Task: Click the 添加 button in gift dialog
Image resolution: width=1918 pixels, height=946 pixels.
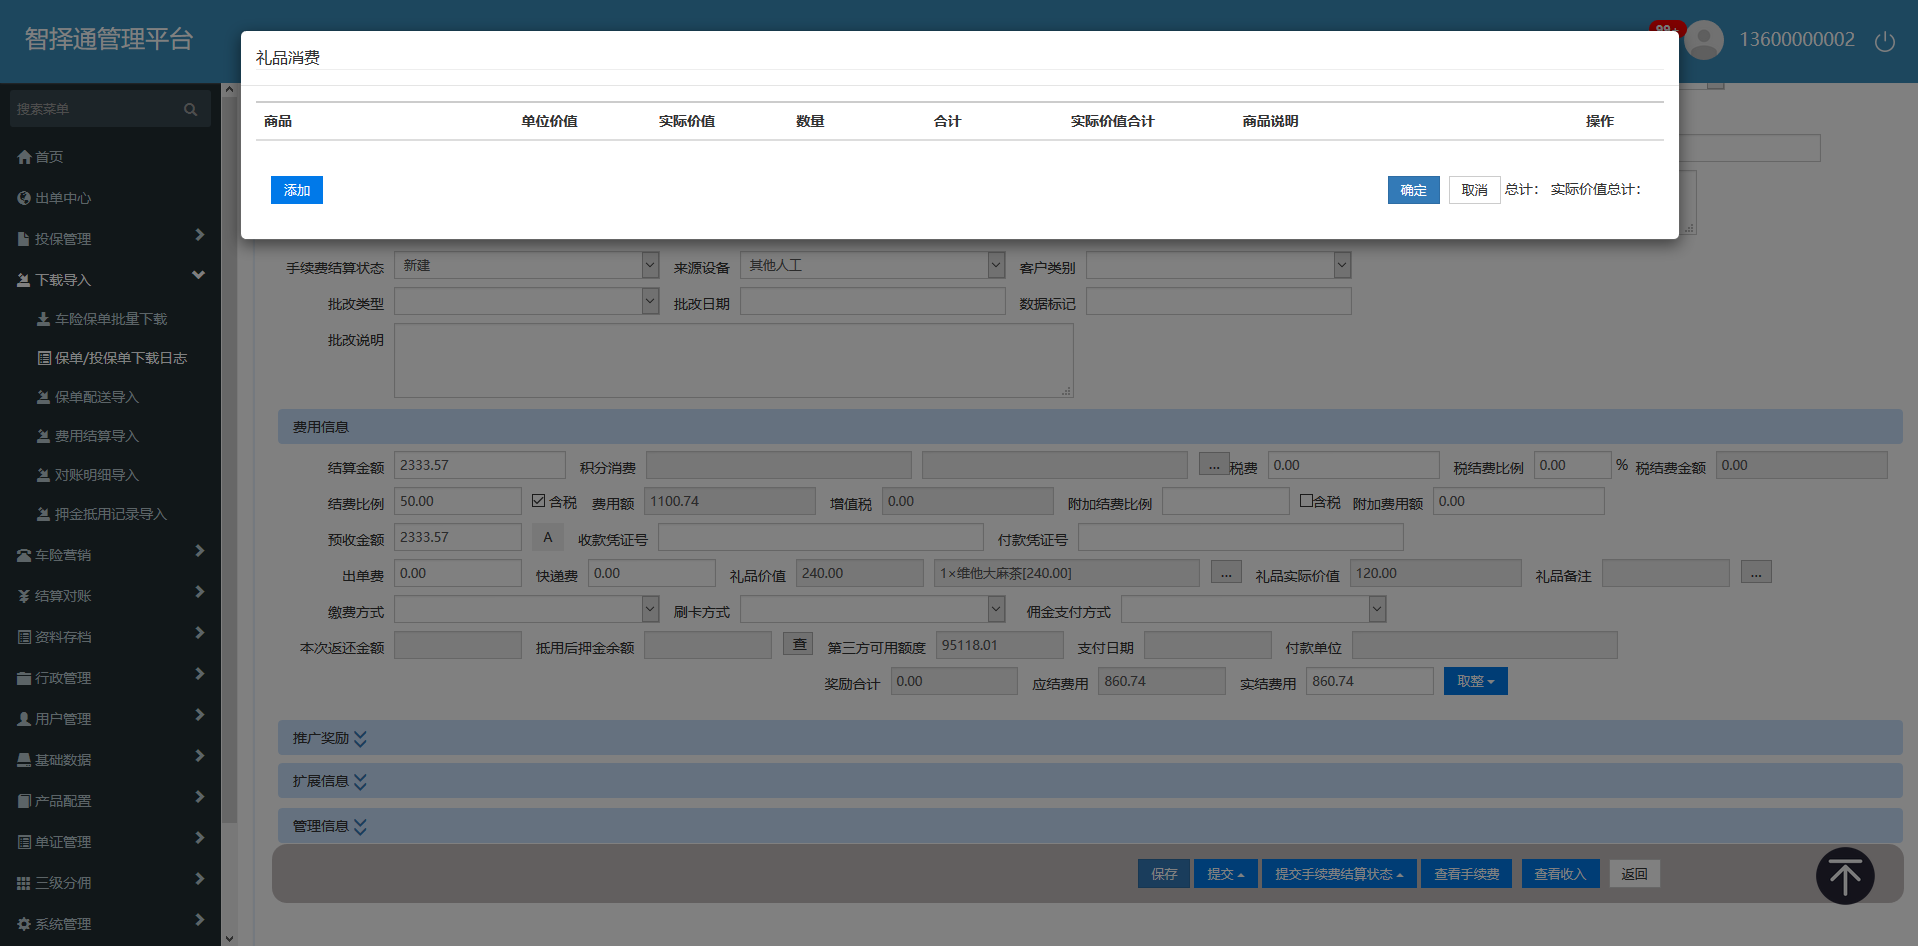Action: [x=296, y=190]
